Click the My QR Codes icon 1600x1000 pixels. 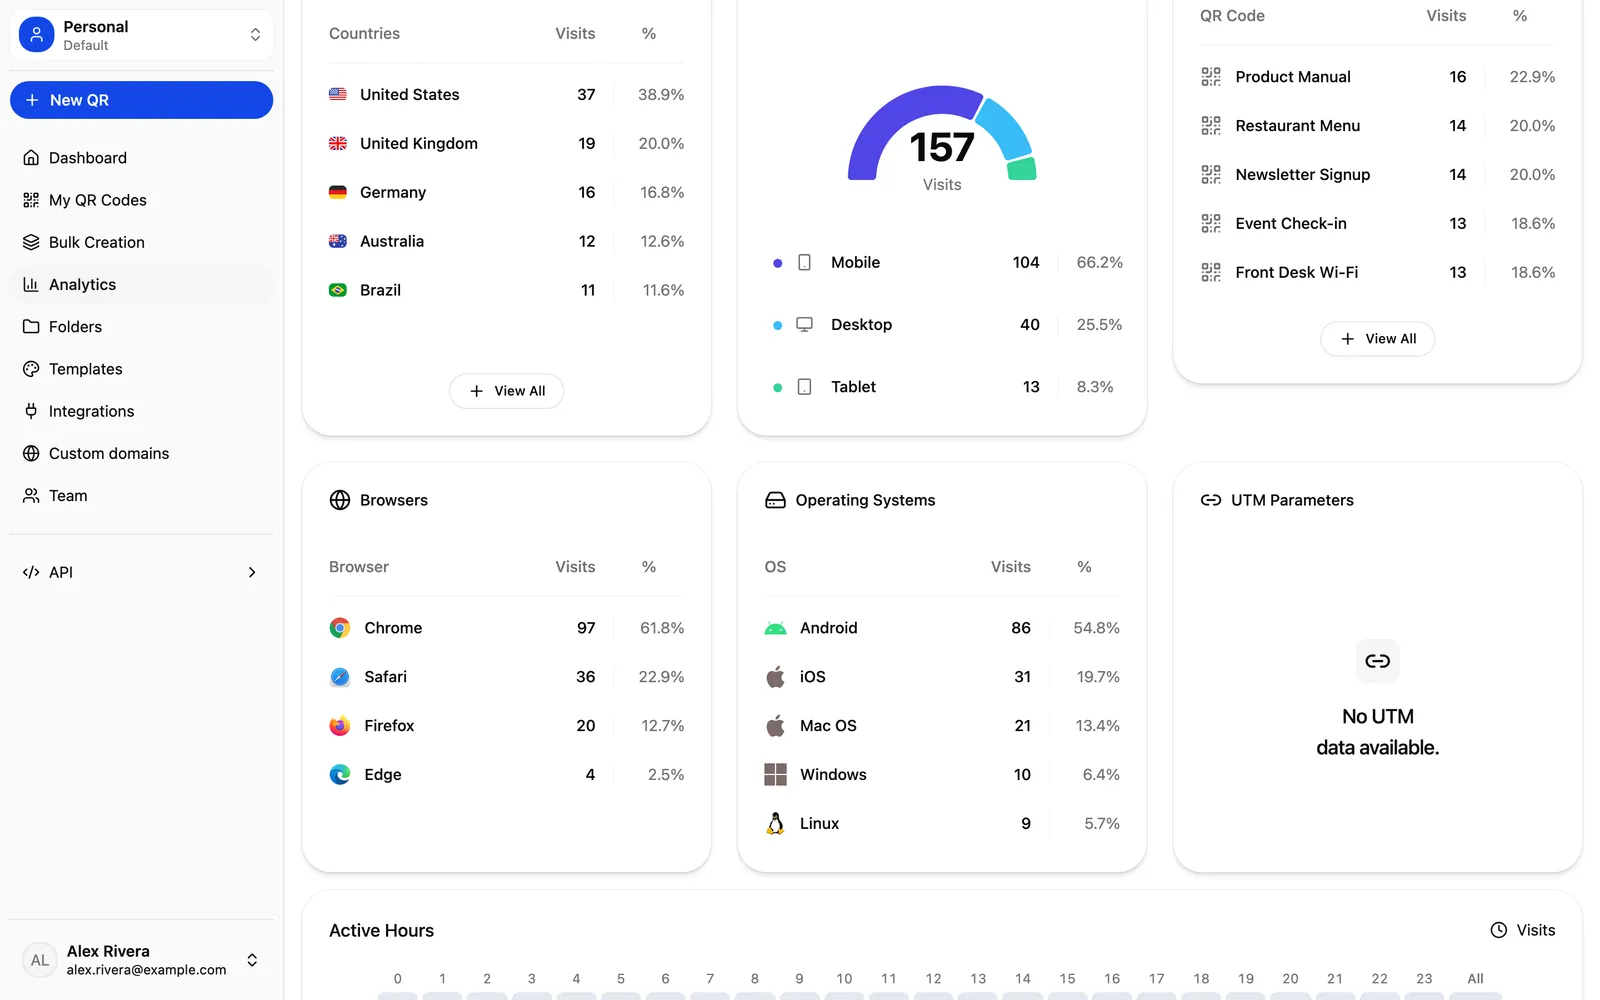click(x=31, y=200)
